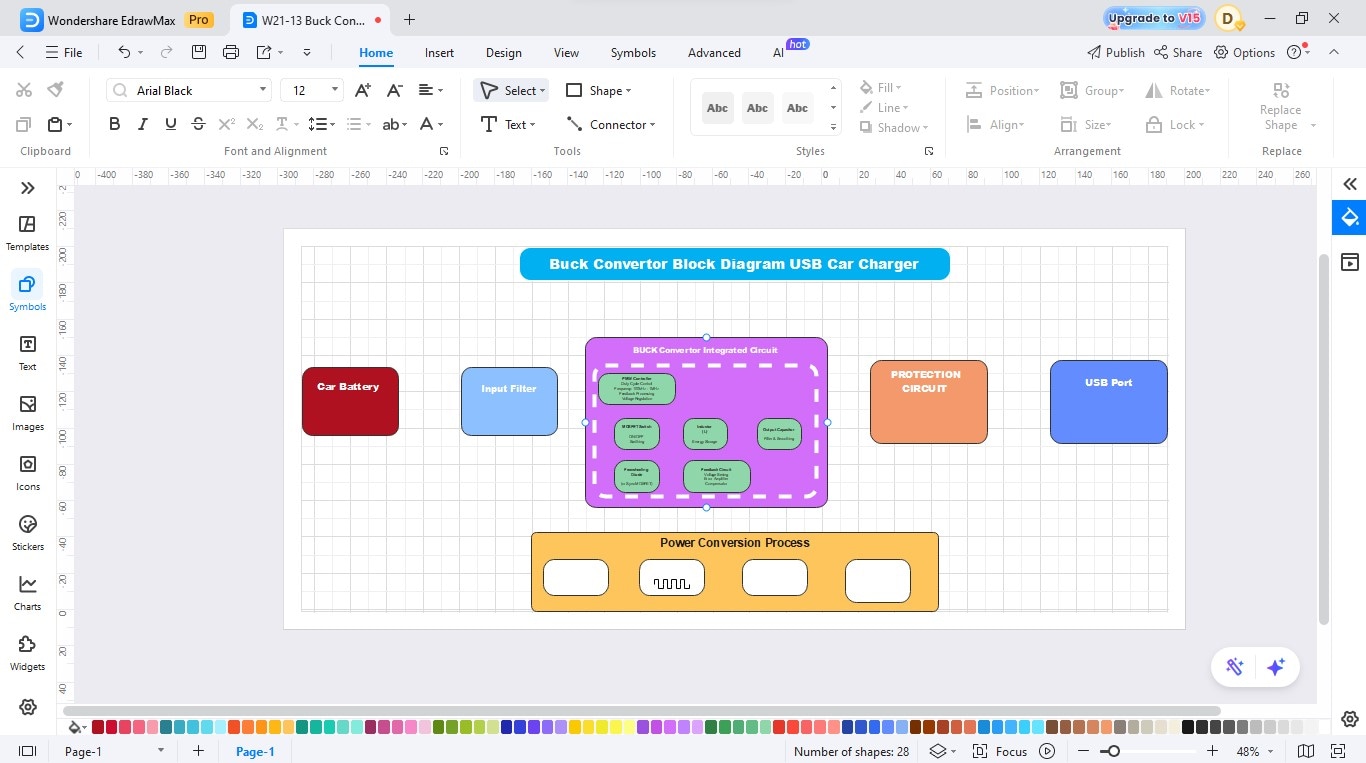
Task: Switch to the Design ribbon tab
Action: click(x=504, y=53)
